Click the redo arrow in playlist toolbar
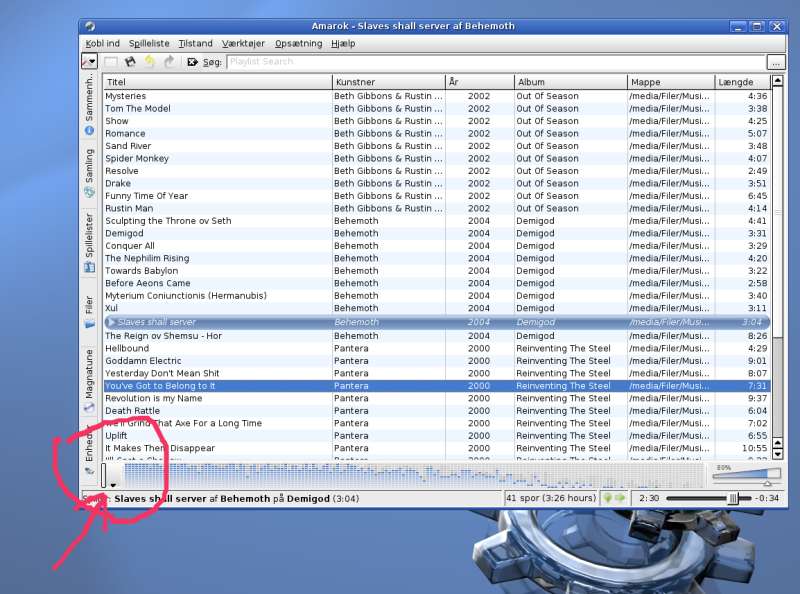This screenshot has height=594, width=800. [x=169, y=62]
